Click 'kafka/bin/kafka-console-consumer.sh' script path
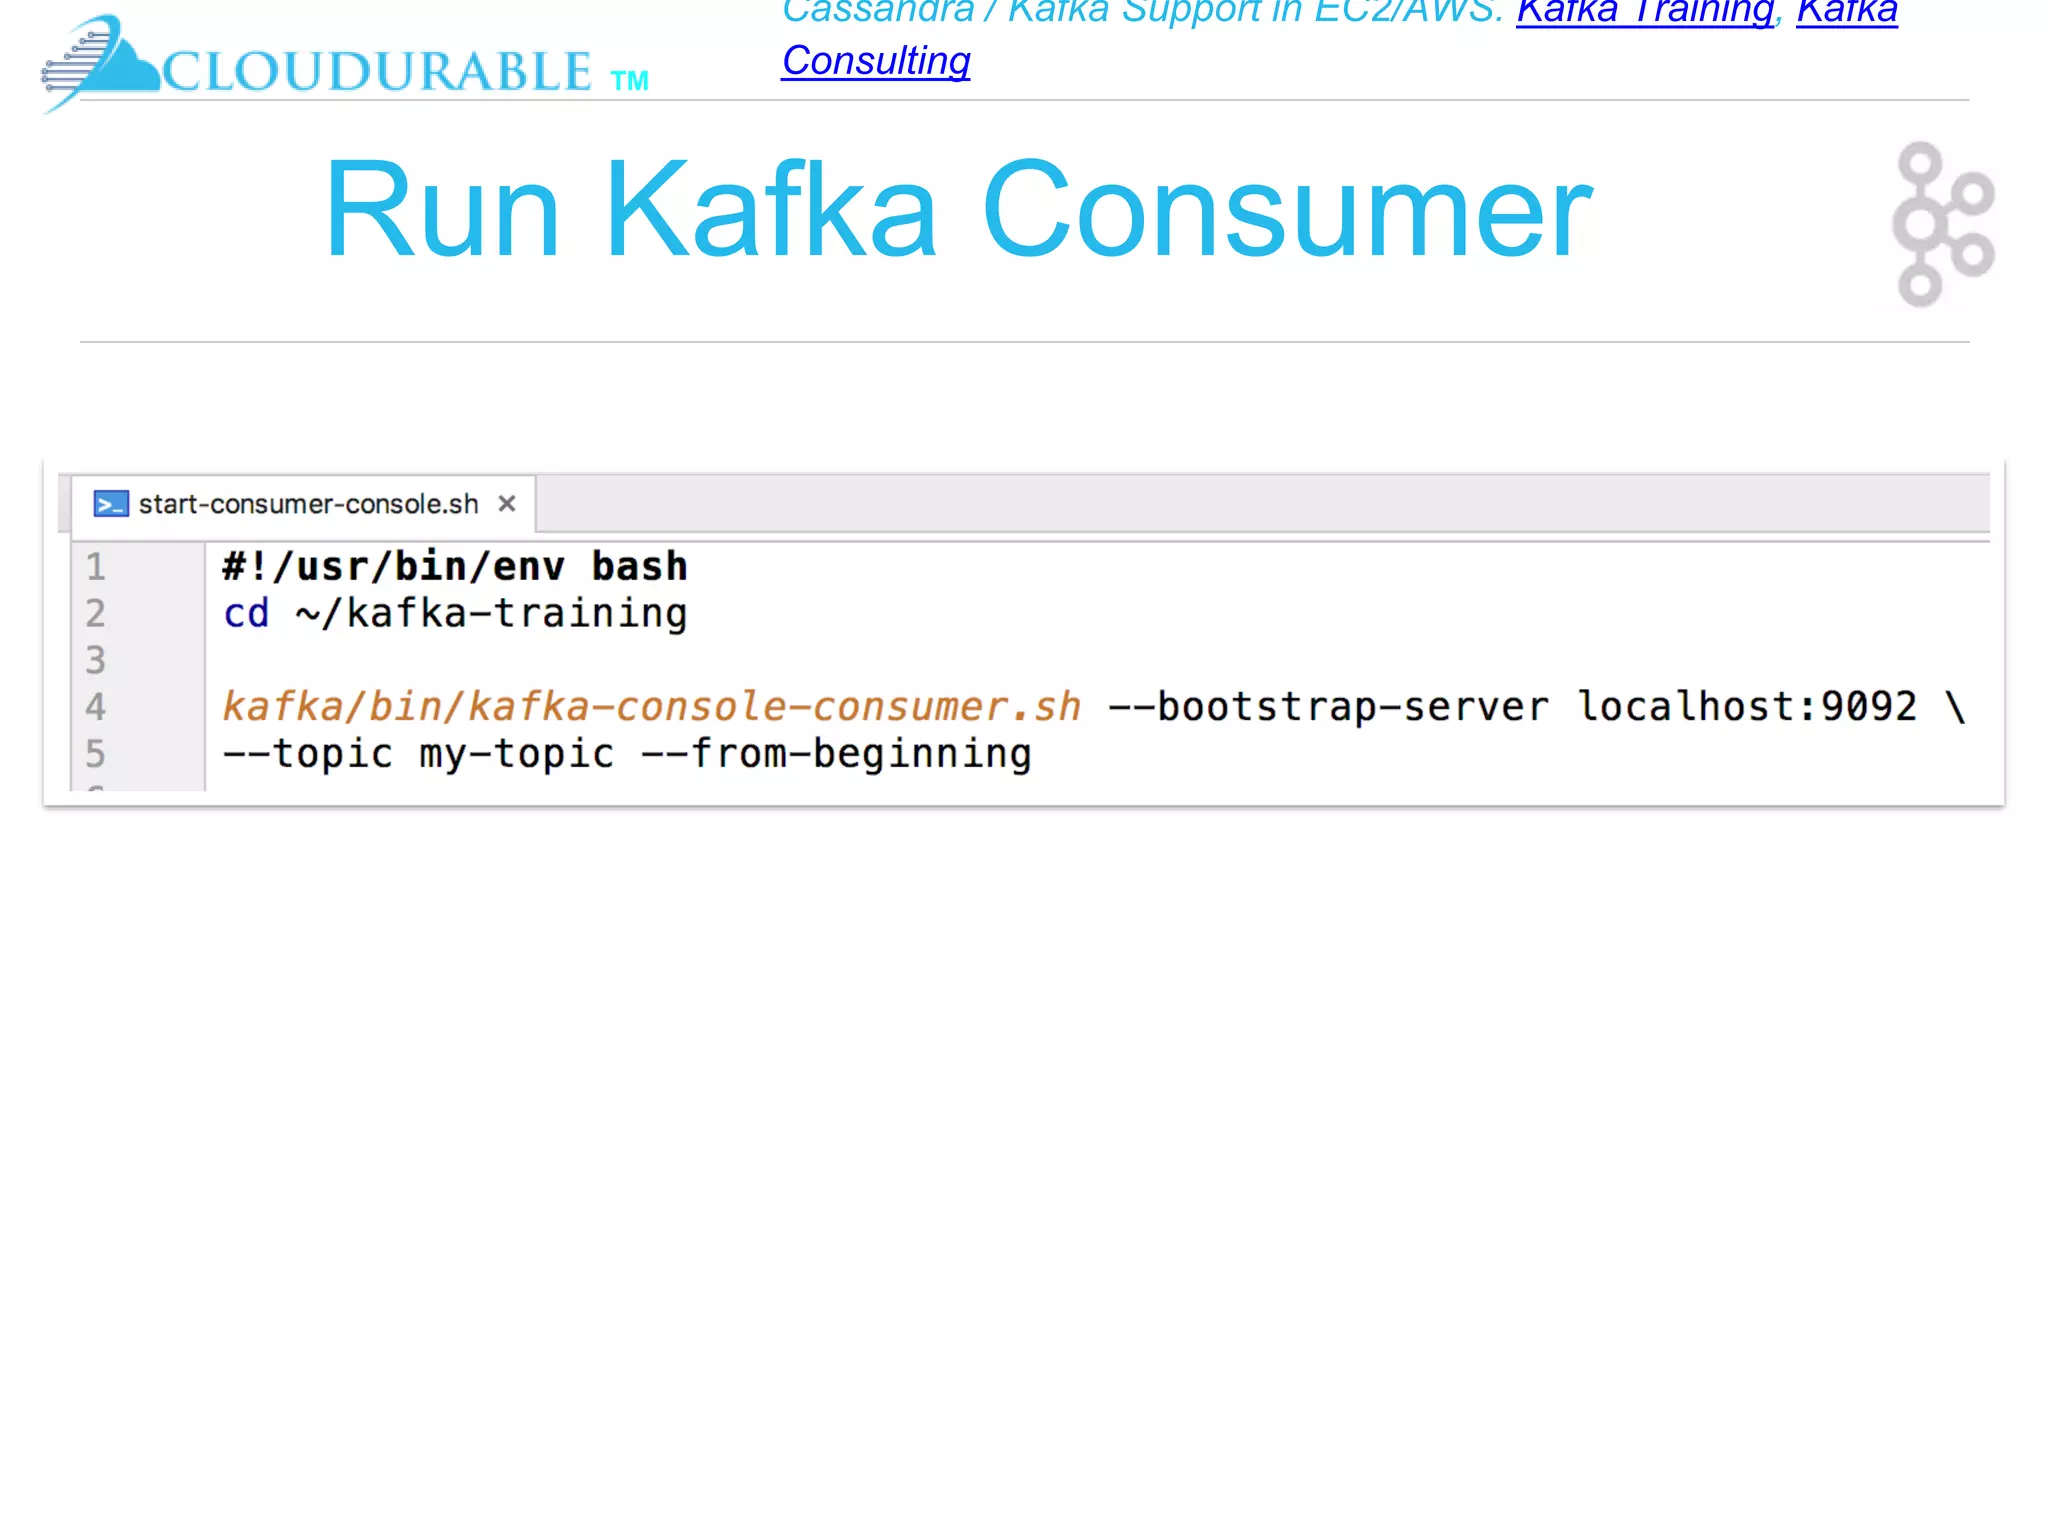 (652, 707)
